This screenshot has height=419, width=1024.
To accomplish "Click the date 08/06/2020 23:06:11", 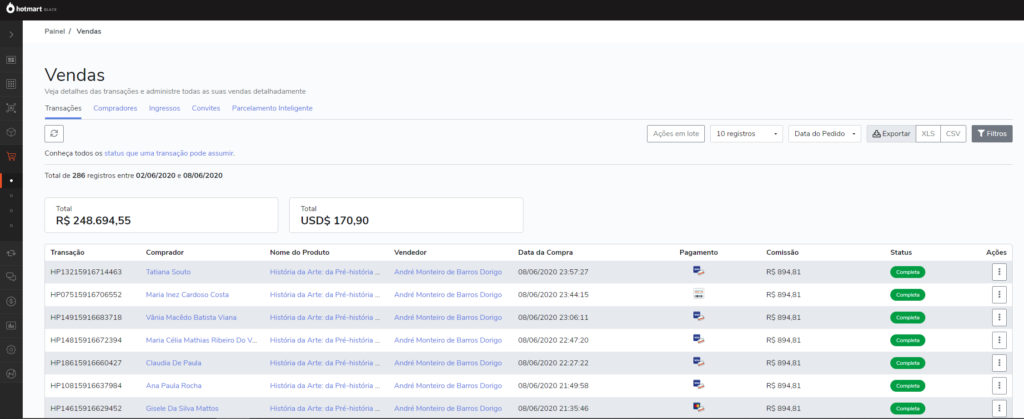I will (x=553, y=317).
